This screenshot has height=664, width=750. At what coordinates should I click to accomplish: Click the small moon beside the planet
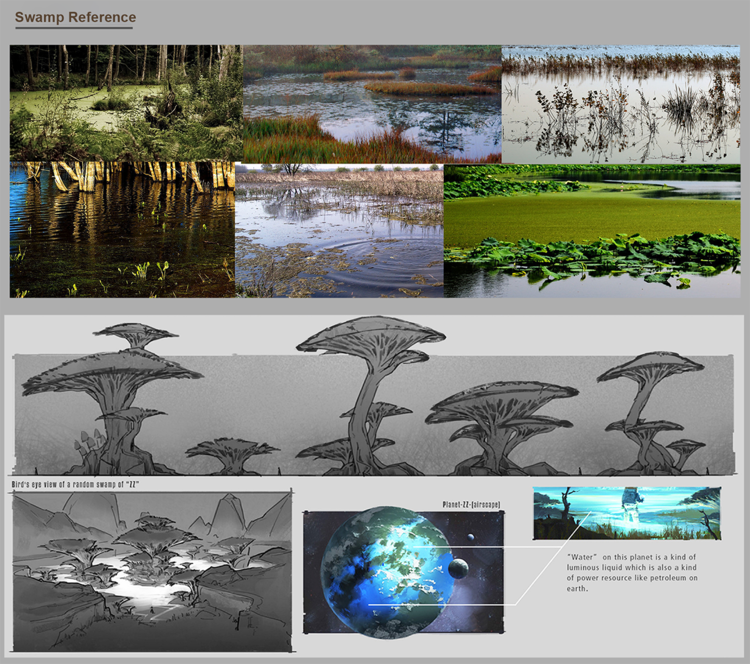[x=457, y=569]
